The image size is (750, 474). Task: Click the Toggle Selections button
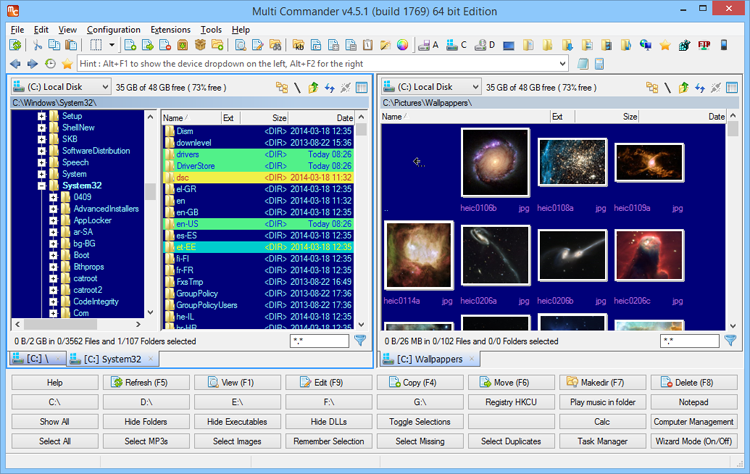click(x=422, y=422)
